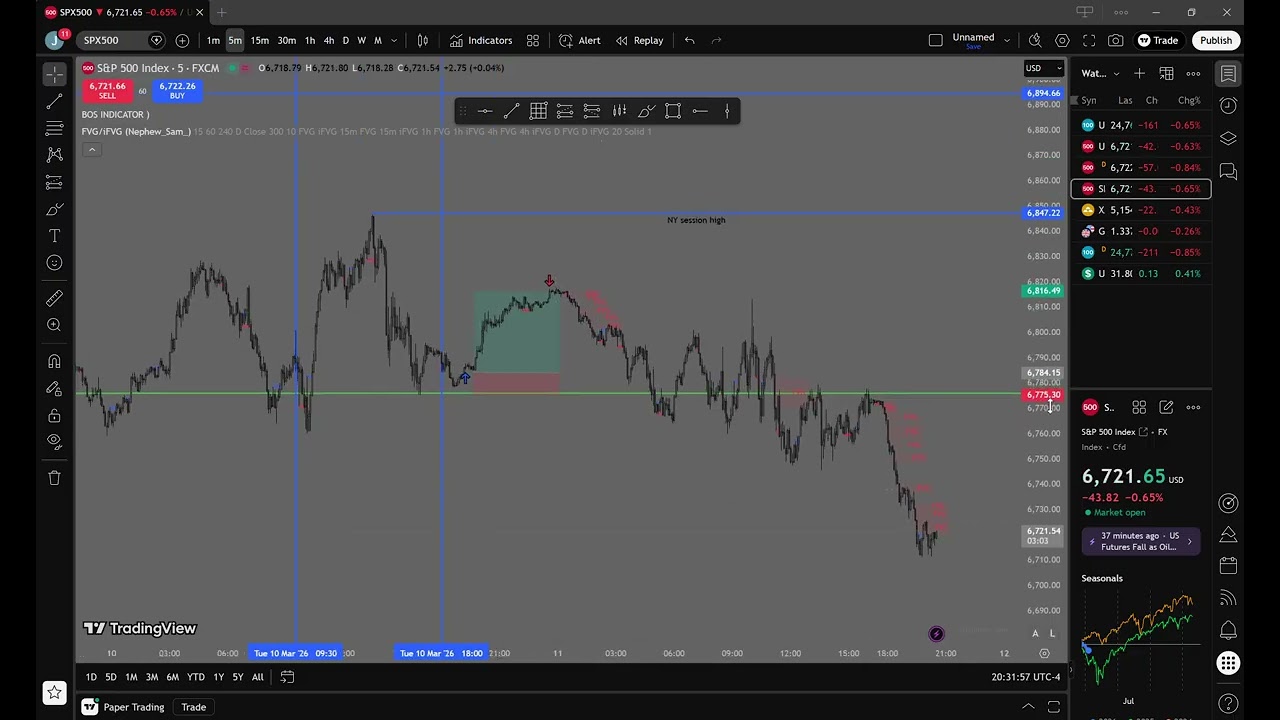The width and height of the screenshot is (1280, 720).
Task: Open the Fibonacci retracement tools
Action: (54, 128)
